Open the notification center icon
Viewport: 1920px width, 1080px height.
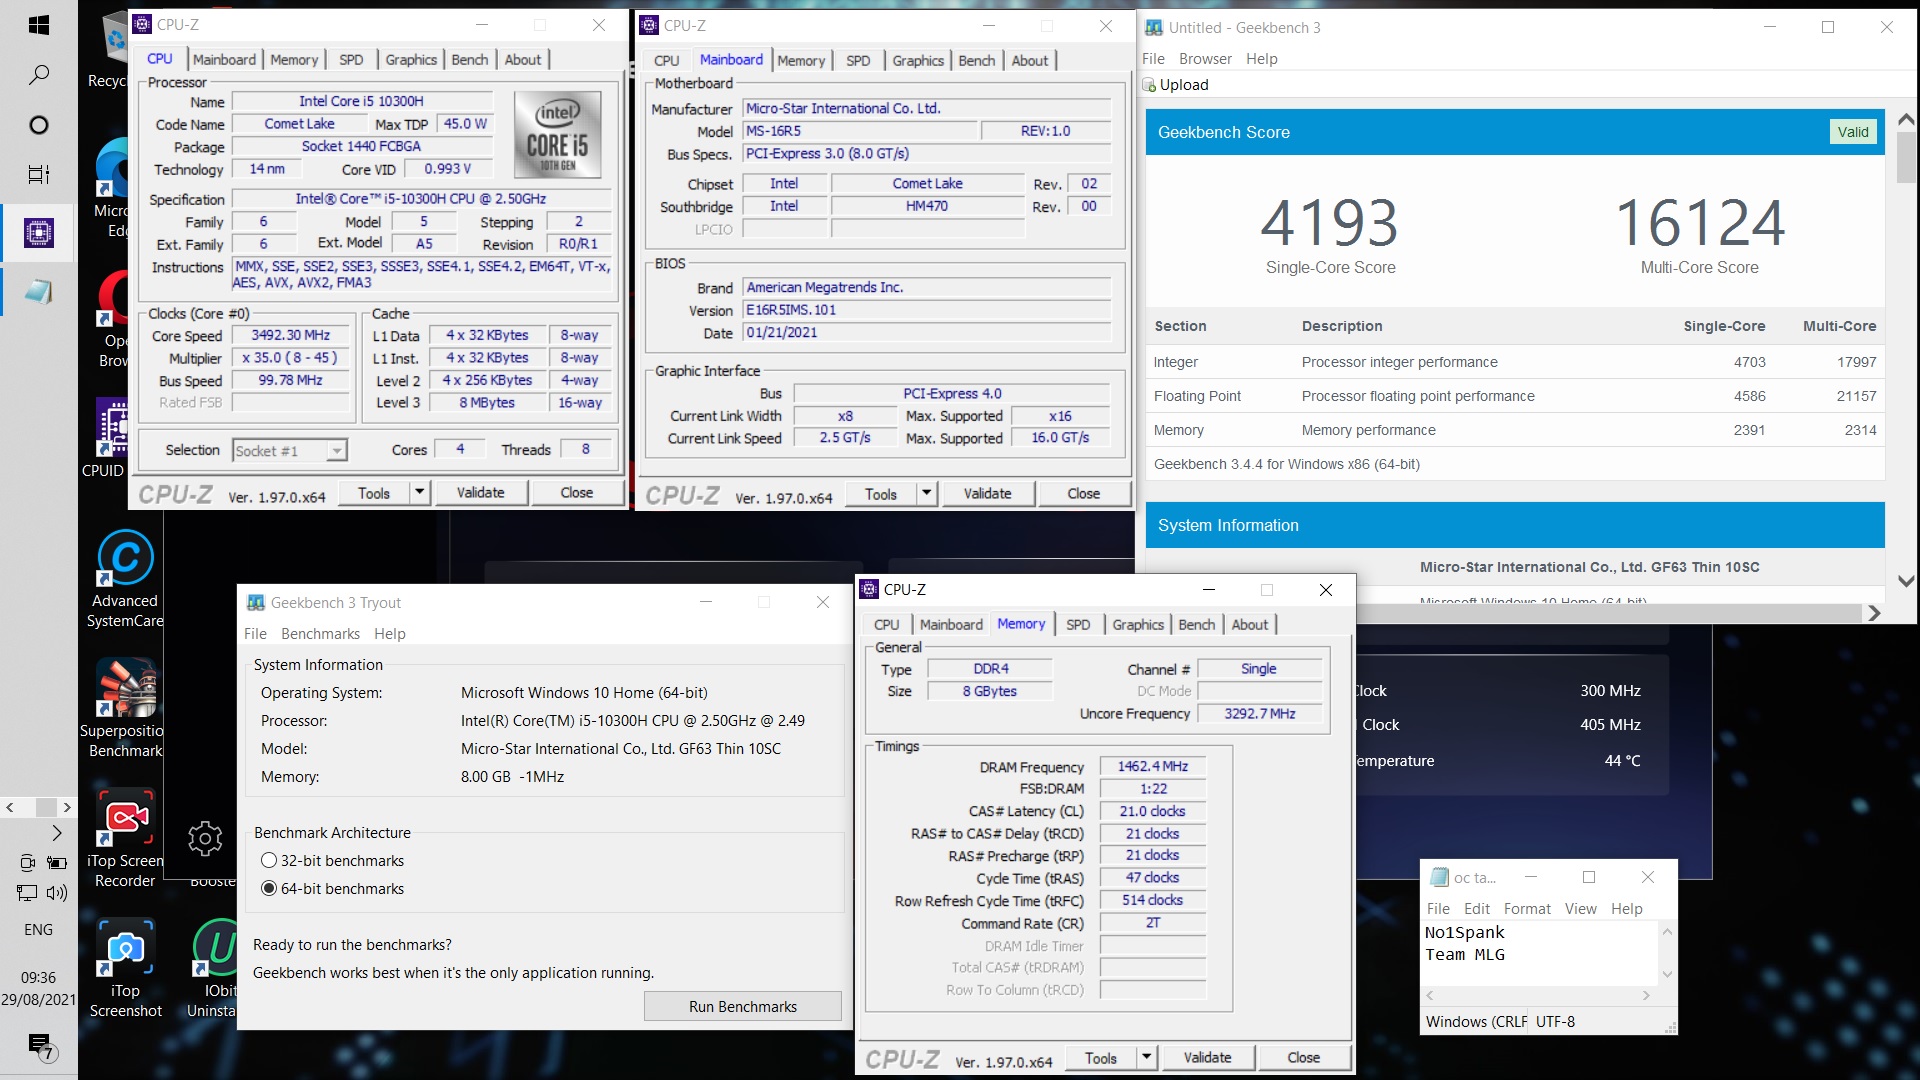[41, 1047]
